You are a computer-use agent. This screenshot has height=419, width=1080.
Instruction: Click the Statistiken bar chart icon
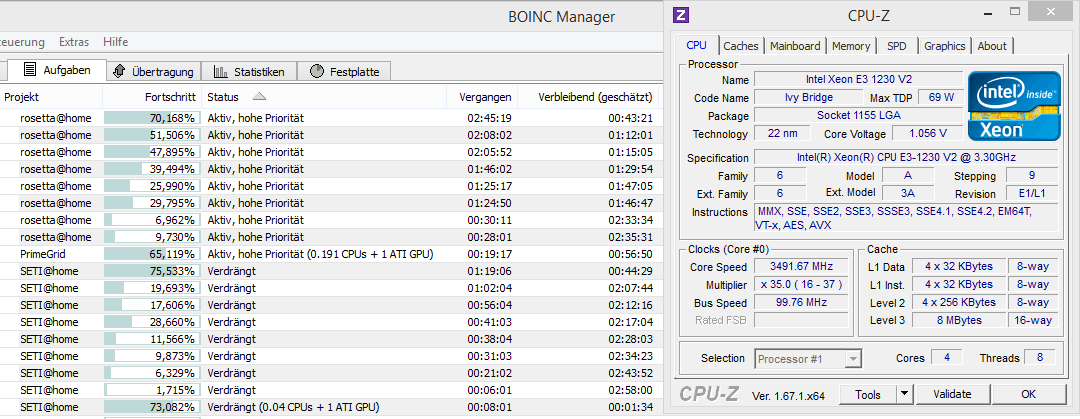point(221,71)
